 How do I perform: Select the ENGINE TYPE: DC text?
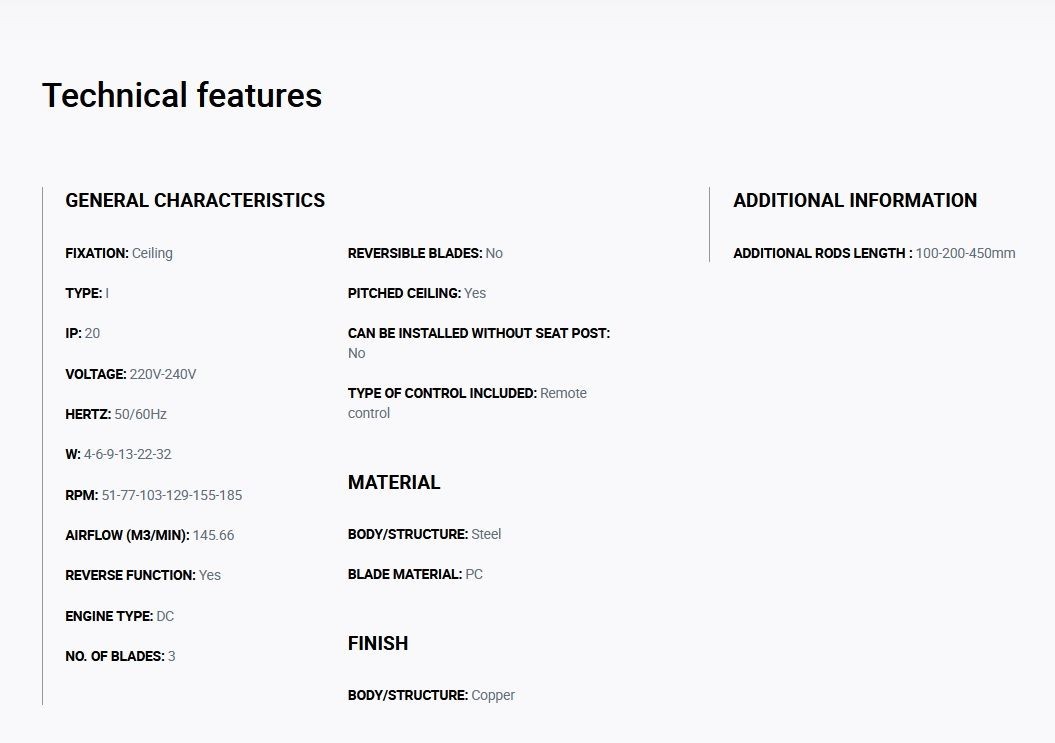pos(119,616)
